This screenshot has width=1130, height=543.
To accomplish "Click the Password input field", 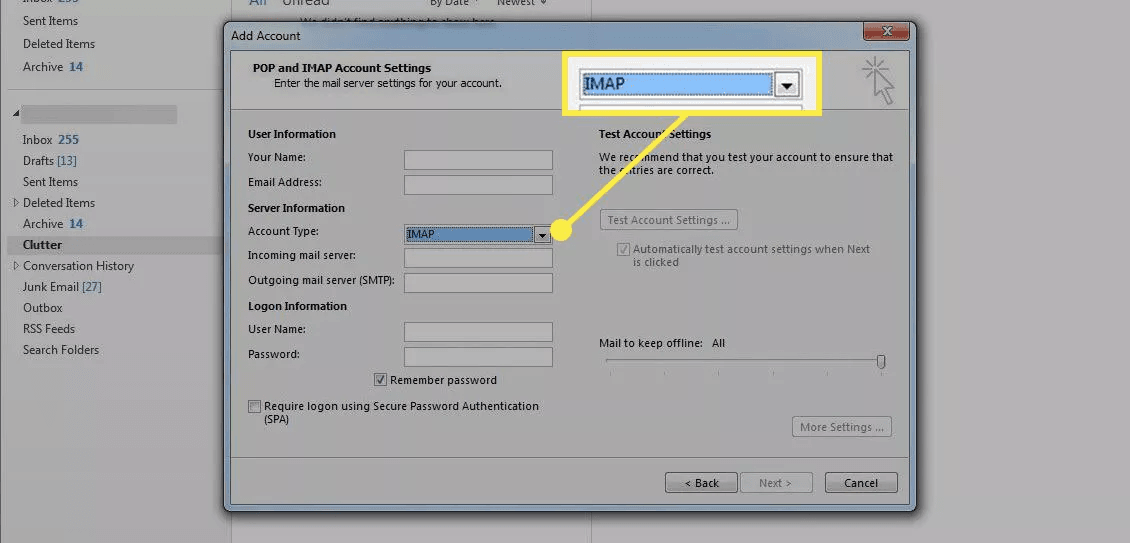I will click(x=478, y=357).
